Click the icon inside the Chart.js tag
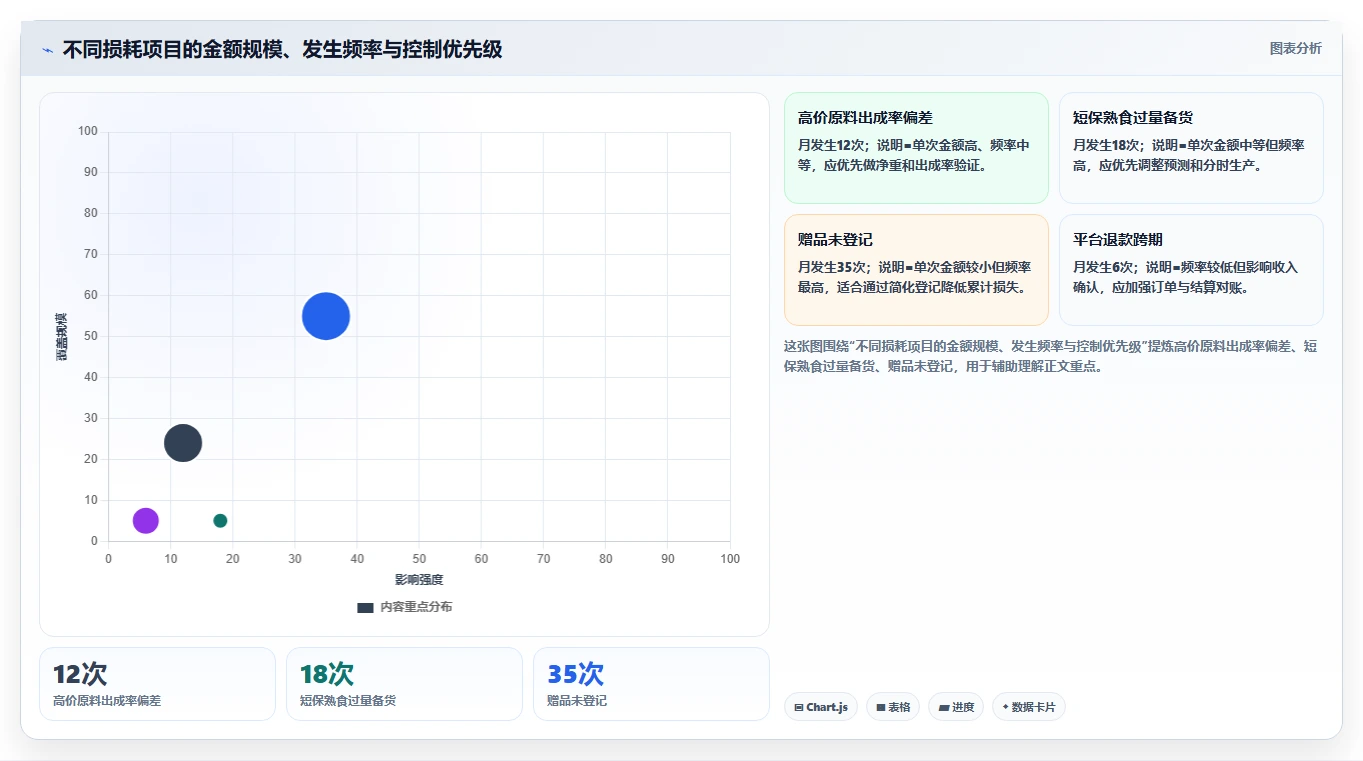 [799, 707]
